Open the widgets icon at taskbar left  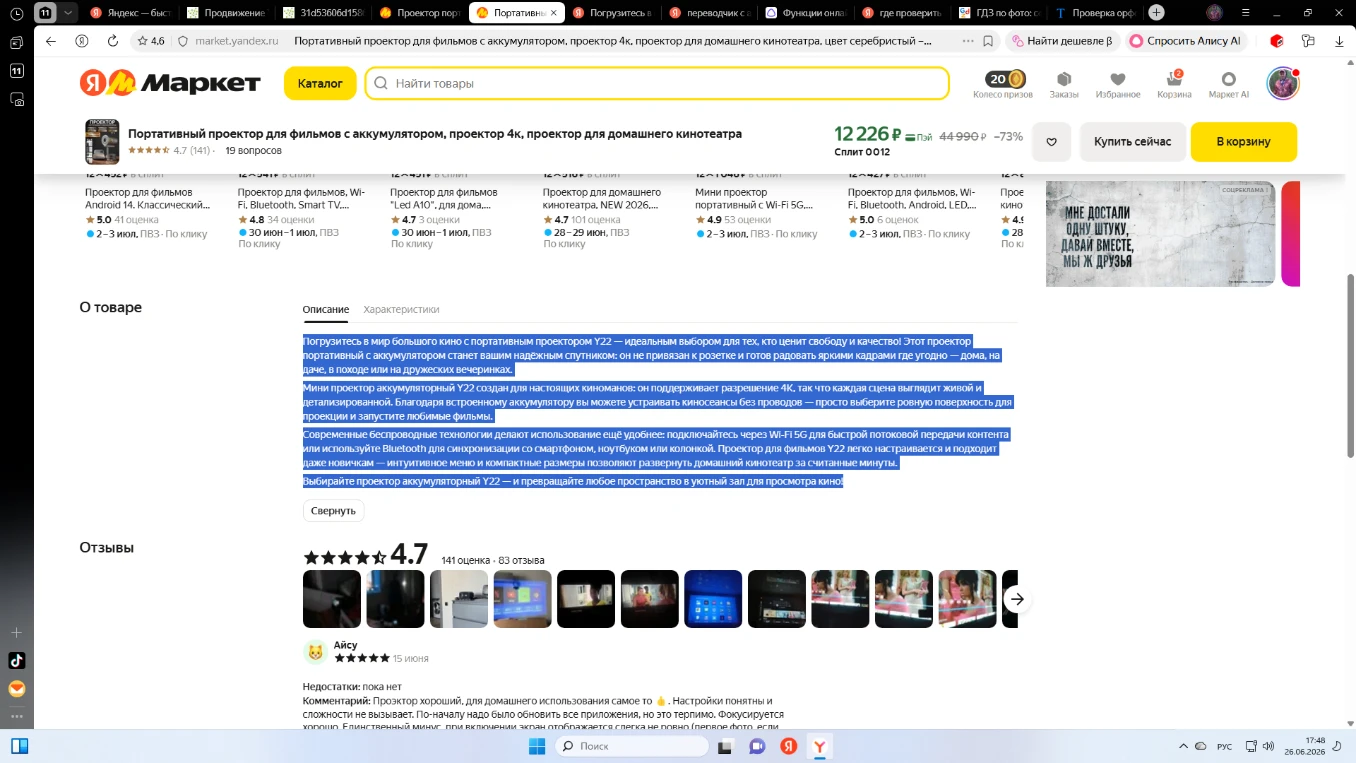[19, 746]
